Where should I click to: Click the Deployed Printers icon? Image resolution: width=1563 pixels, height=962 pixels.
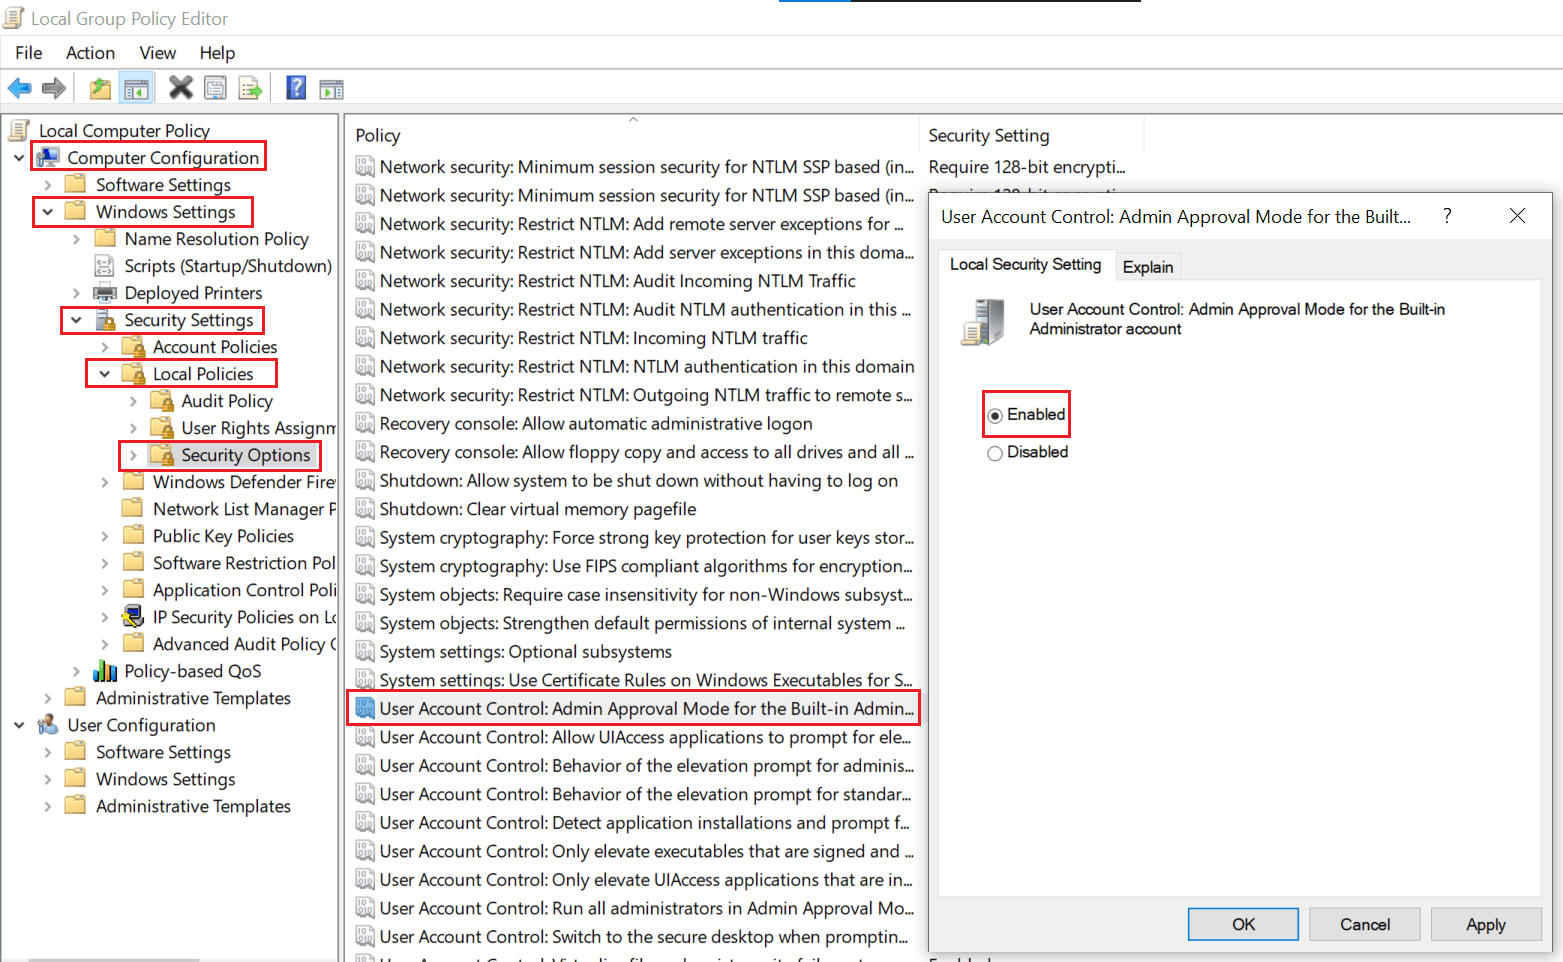click(105, 293)
